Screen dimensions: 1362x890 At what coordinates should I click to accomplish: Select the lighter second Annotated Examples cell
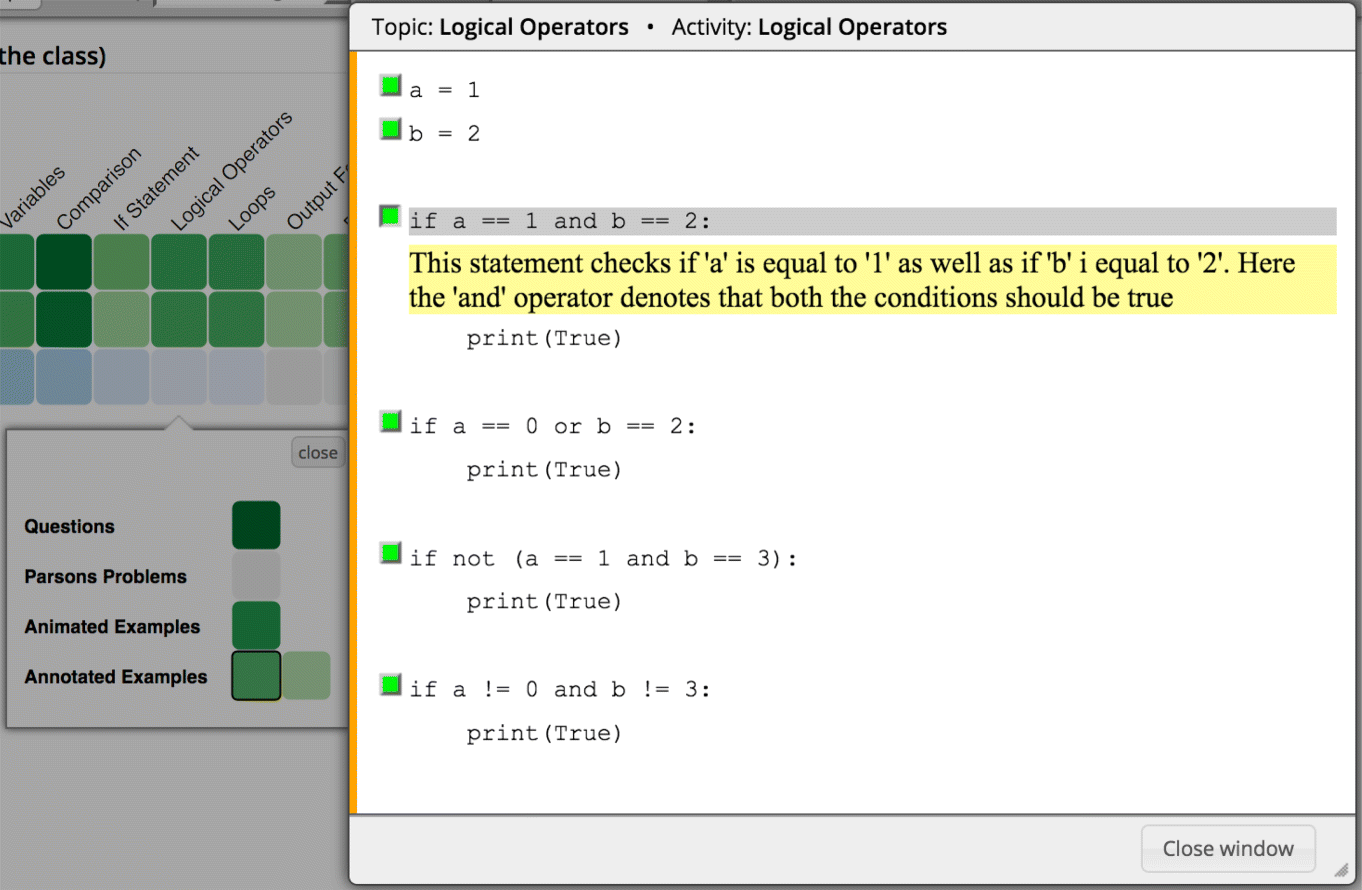click(306, 676)
